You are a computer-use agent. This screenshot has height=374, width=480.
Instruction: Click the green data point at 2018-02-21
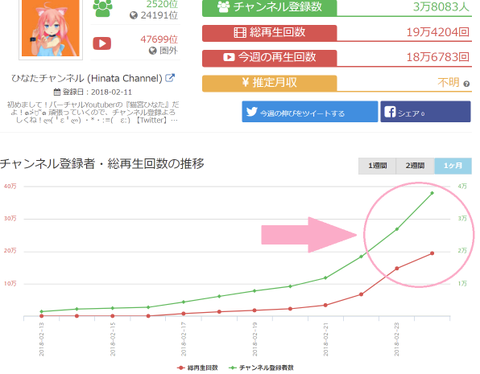coord(326,278)
